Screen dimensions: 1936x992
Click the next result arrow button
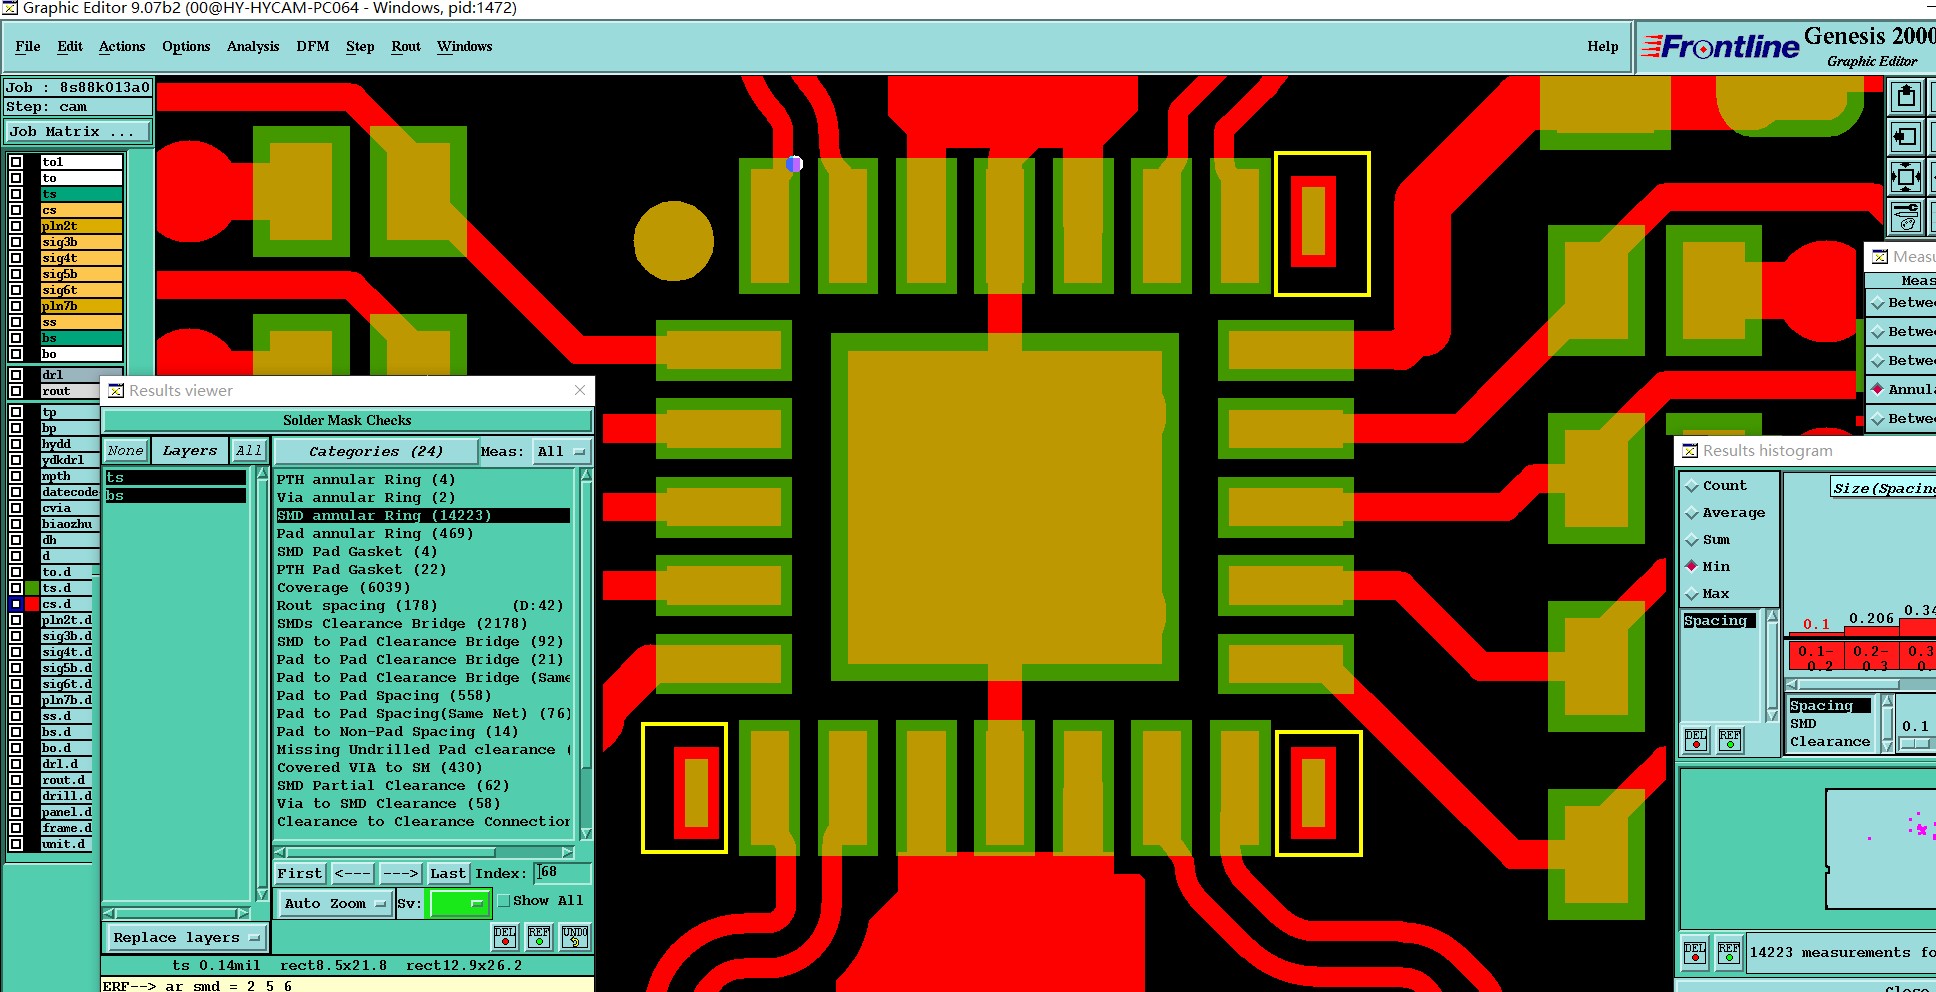[x=401, y=874]
